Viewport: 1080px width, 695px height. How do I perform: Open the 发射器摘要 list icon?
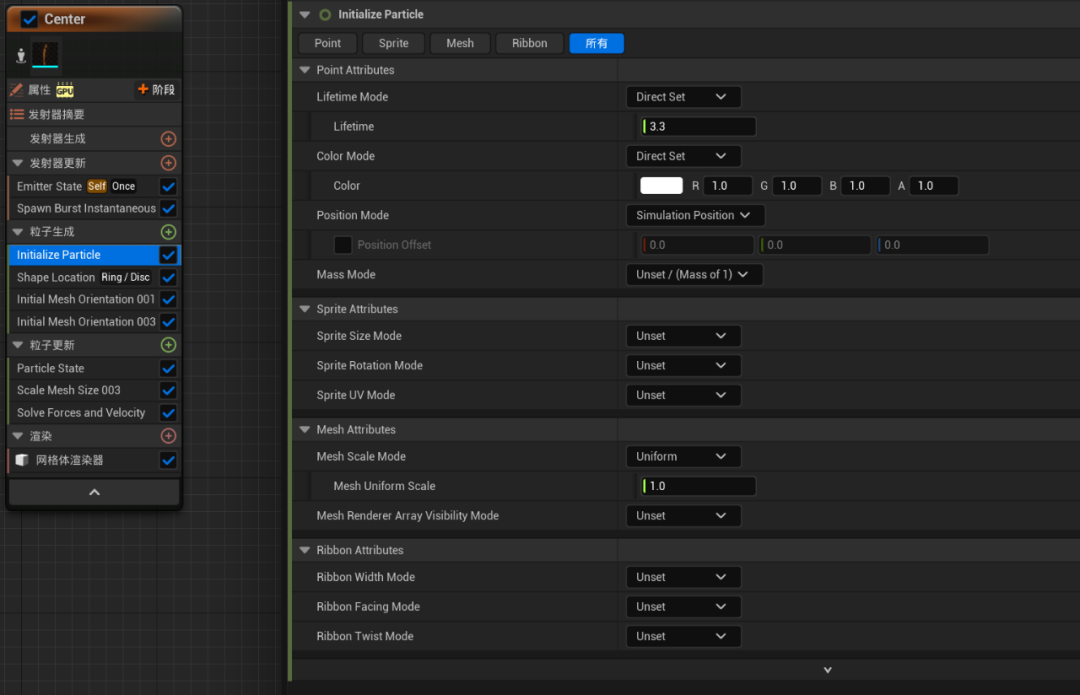pos(17,114)
